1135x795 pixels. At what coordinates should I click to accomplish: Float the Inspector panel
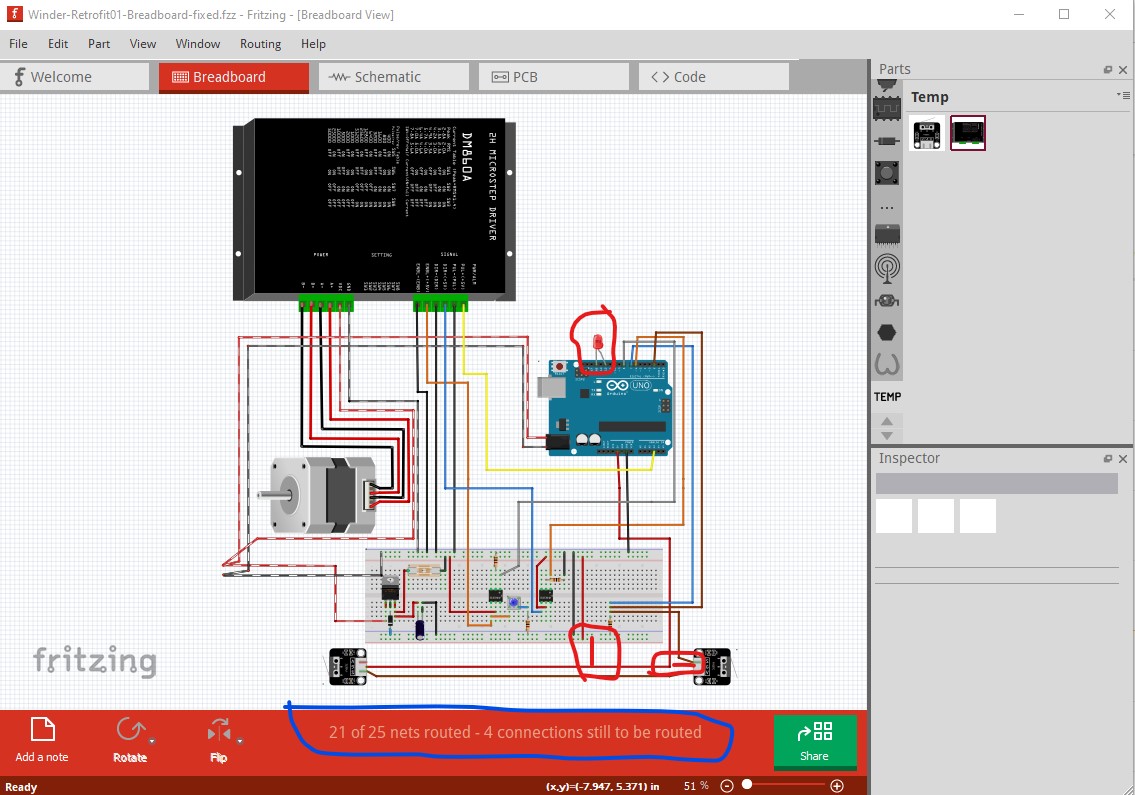pyautogui.click(x=1107, y=459)
